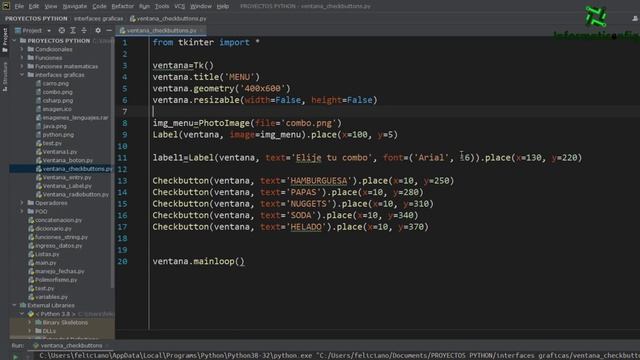Select imagen.ico in the project tree
This screenshot has width=640, height=360.
pyautogui.click(x=57, y=109)
